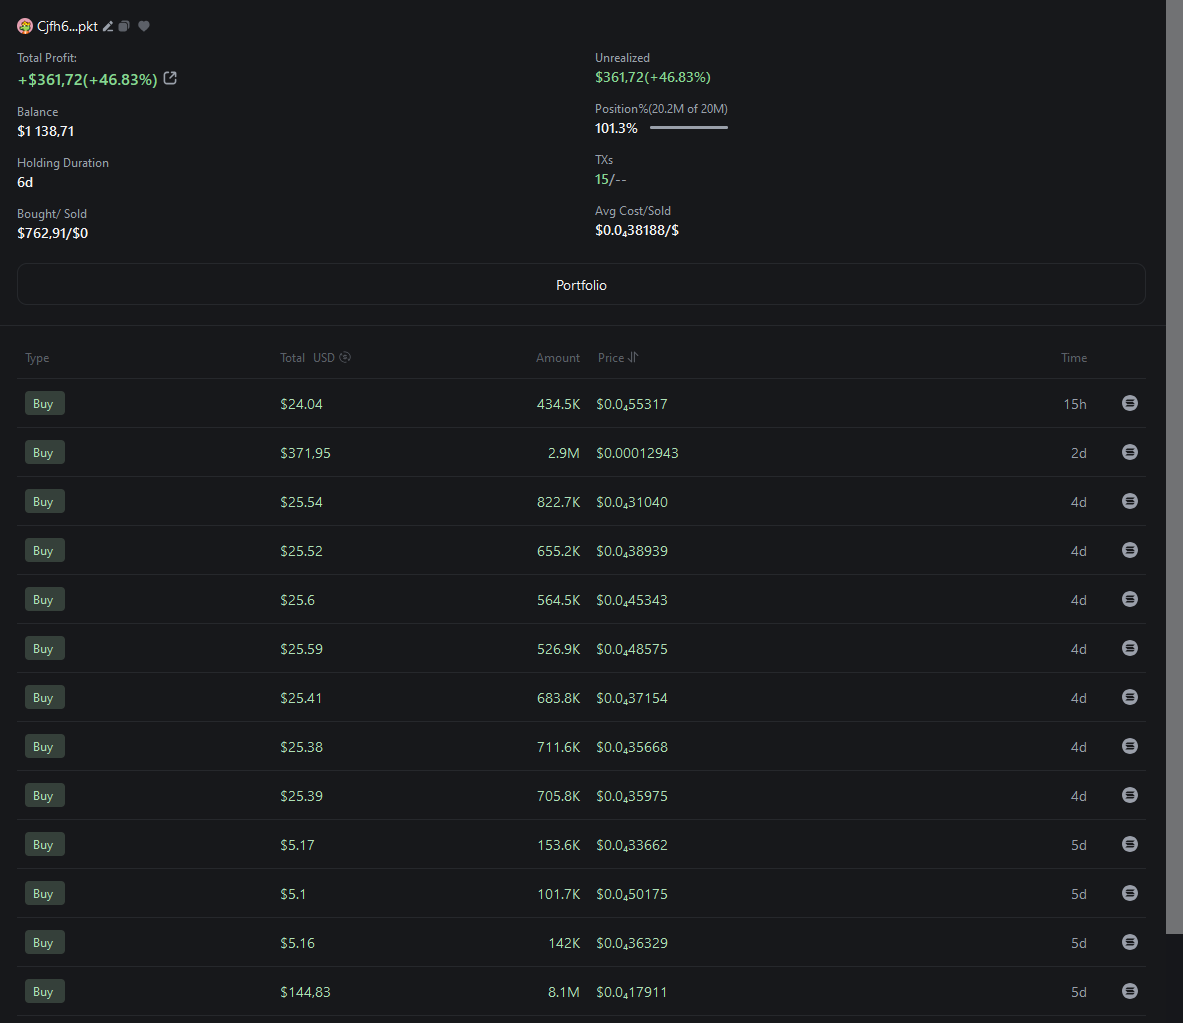
Task: Open transaction explorer icon for the $24.04 buy
Action: coord(1129,403)
